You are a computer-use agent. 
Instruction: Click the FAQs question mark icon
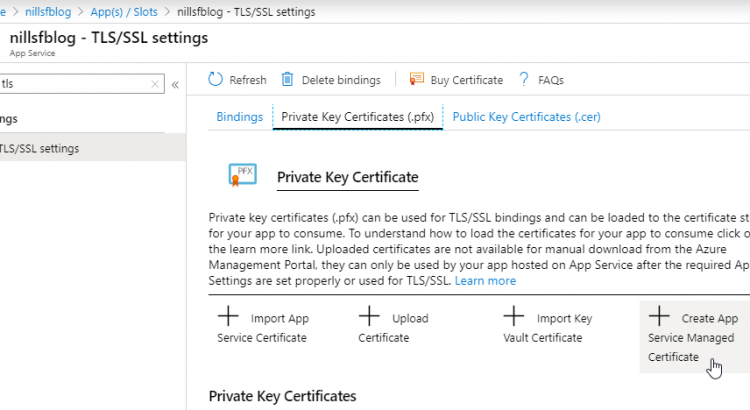tap(524, 79)
